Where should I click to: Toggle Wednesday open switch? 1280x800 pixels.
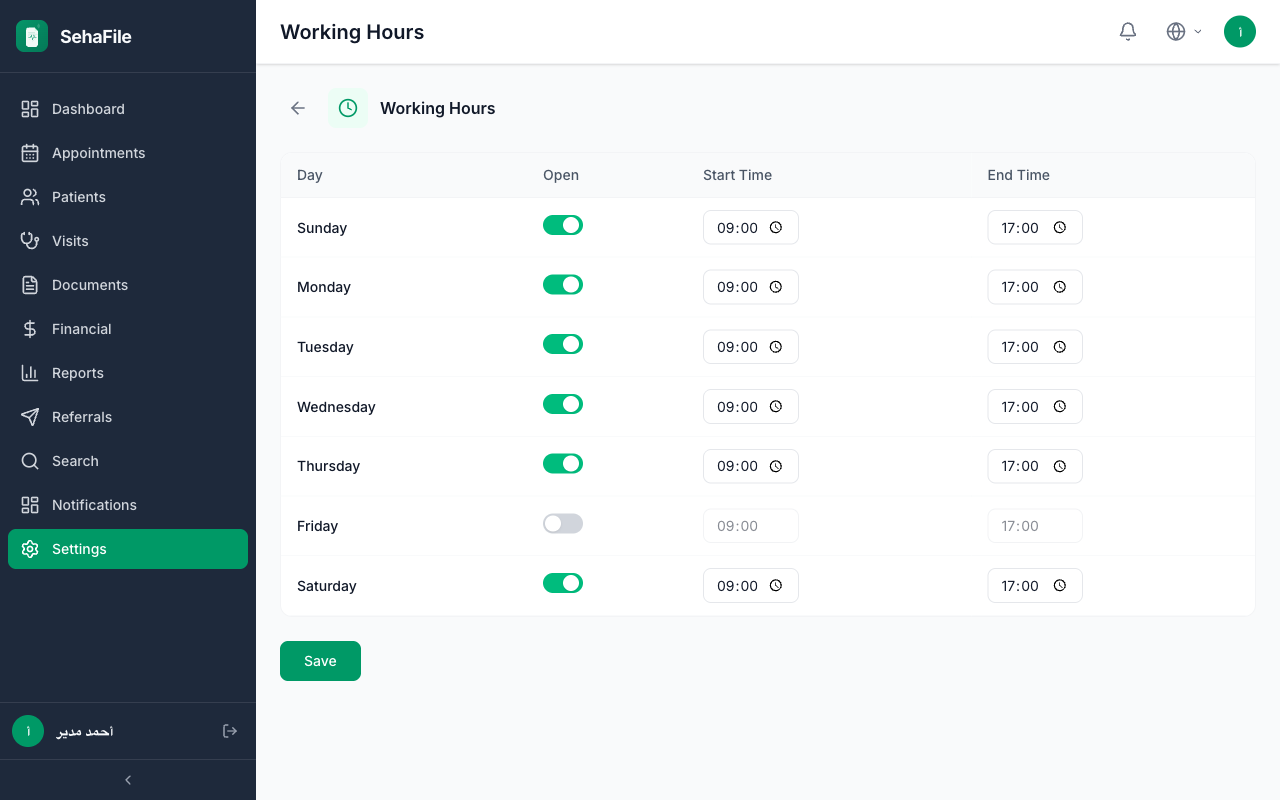coord(563,404)
